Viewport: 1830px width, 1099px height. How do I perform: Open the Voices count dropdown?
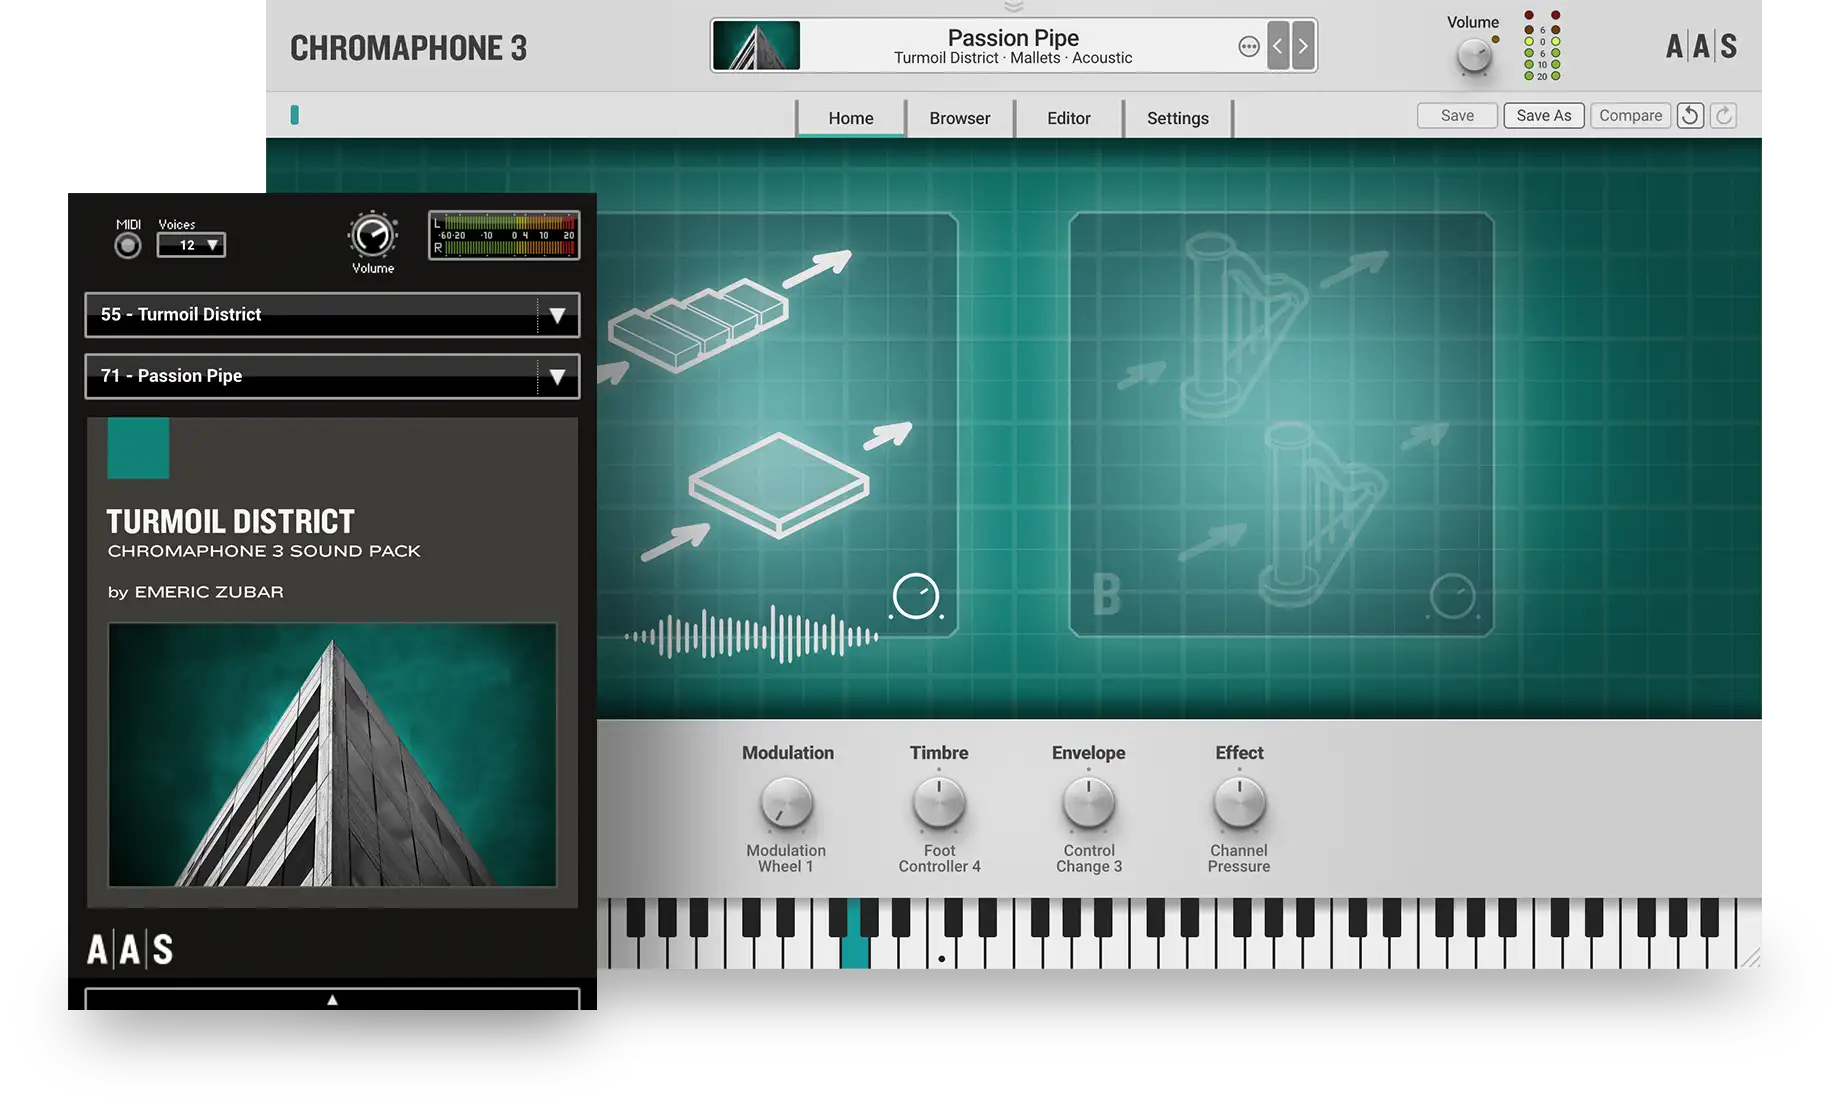click(191, 245)
